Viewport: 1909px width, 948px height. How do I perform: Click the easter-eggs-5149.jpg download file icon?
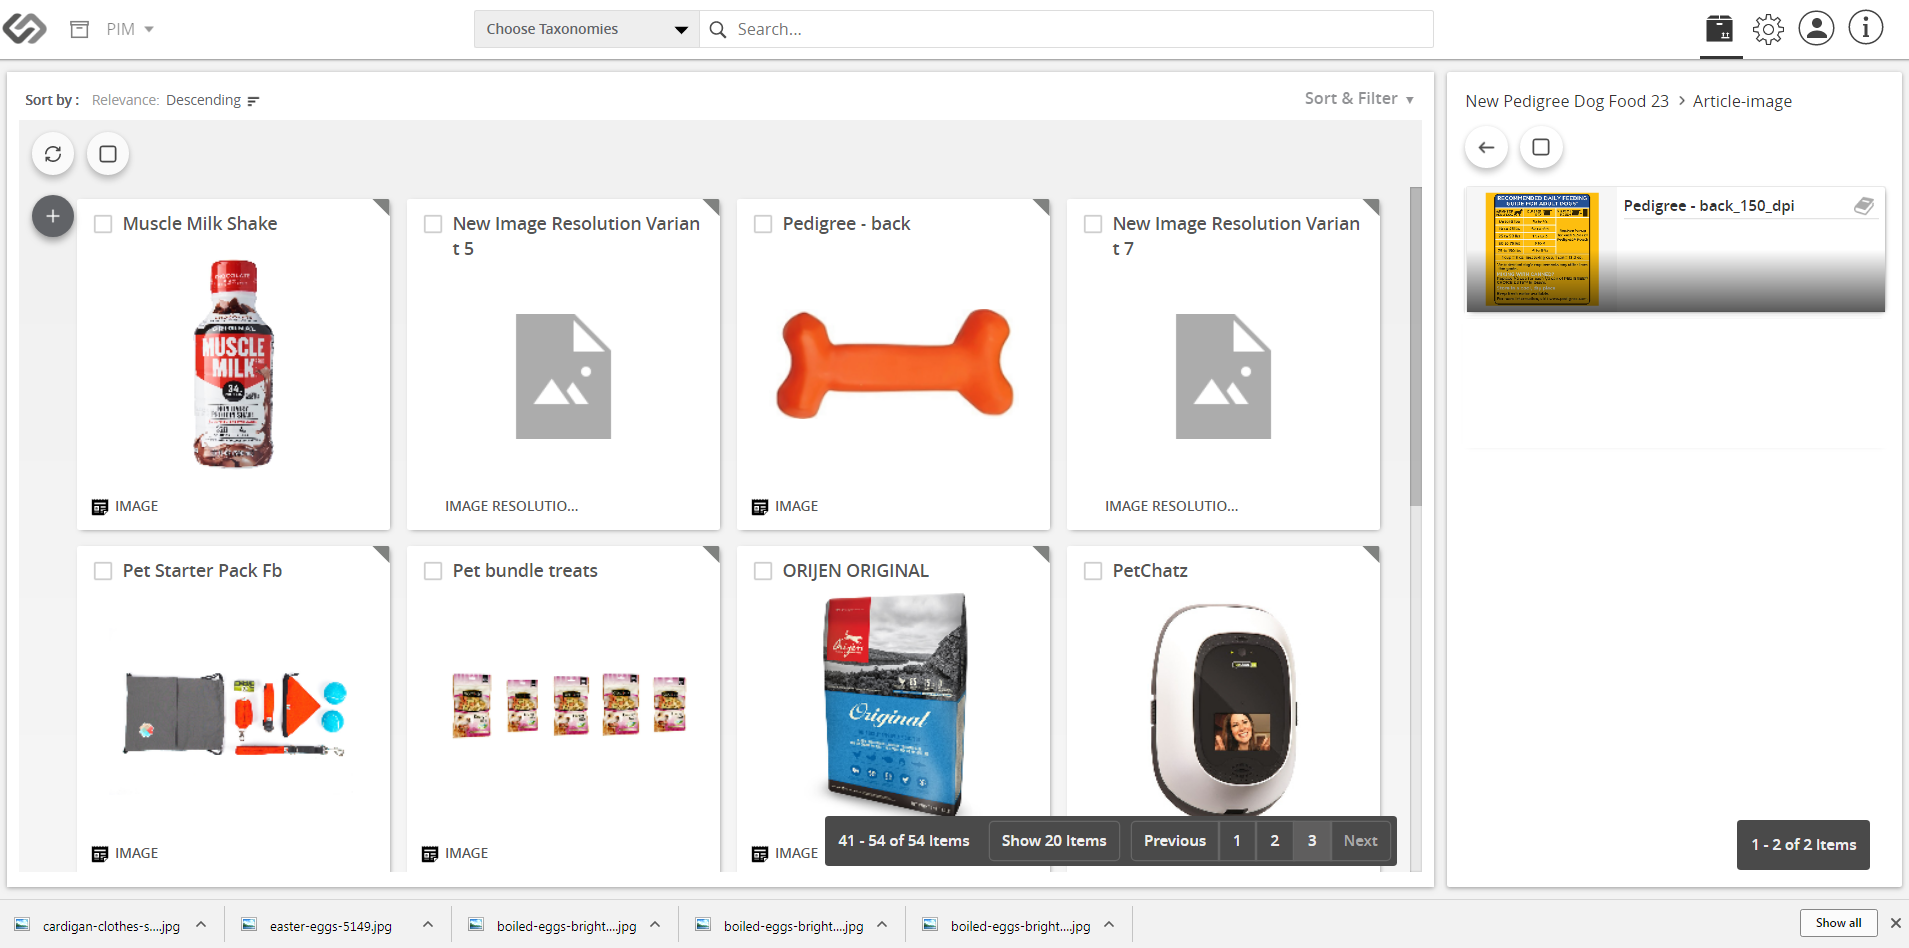249,925
